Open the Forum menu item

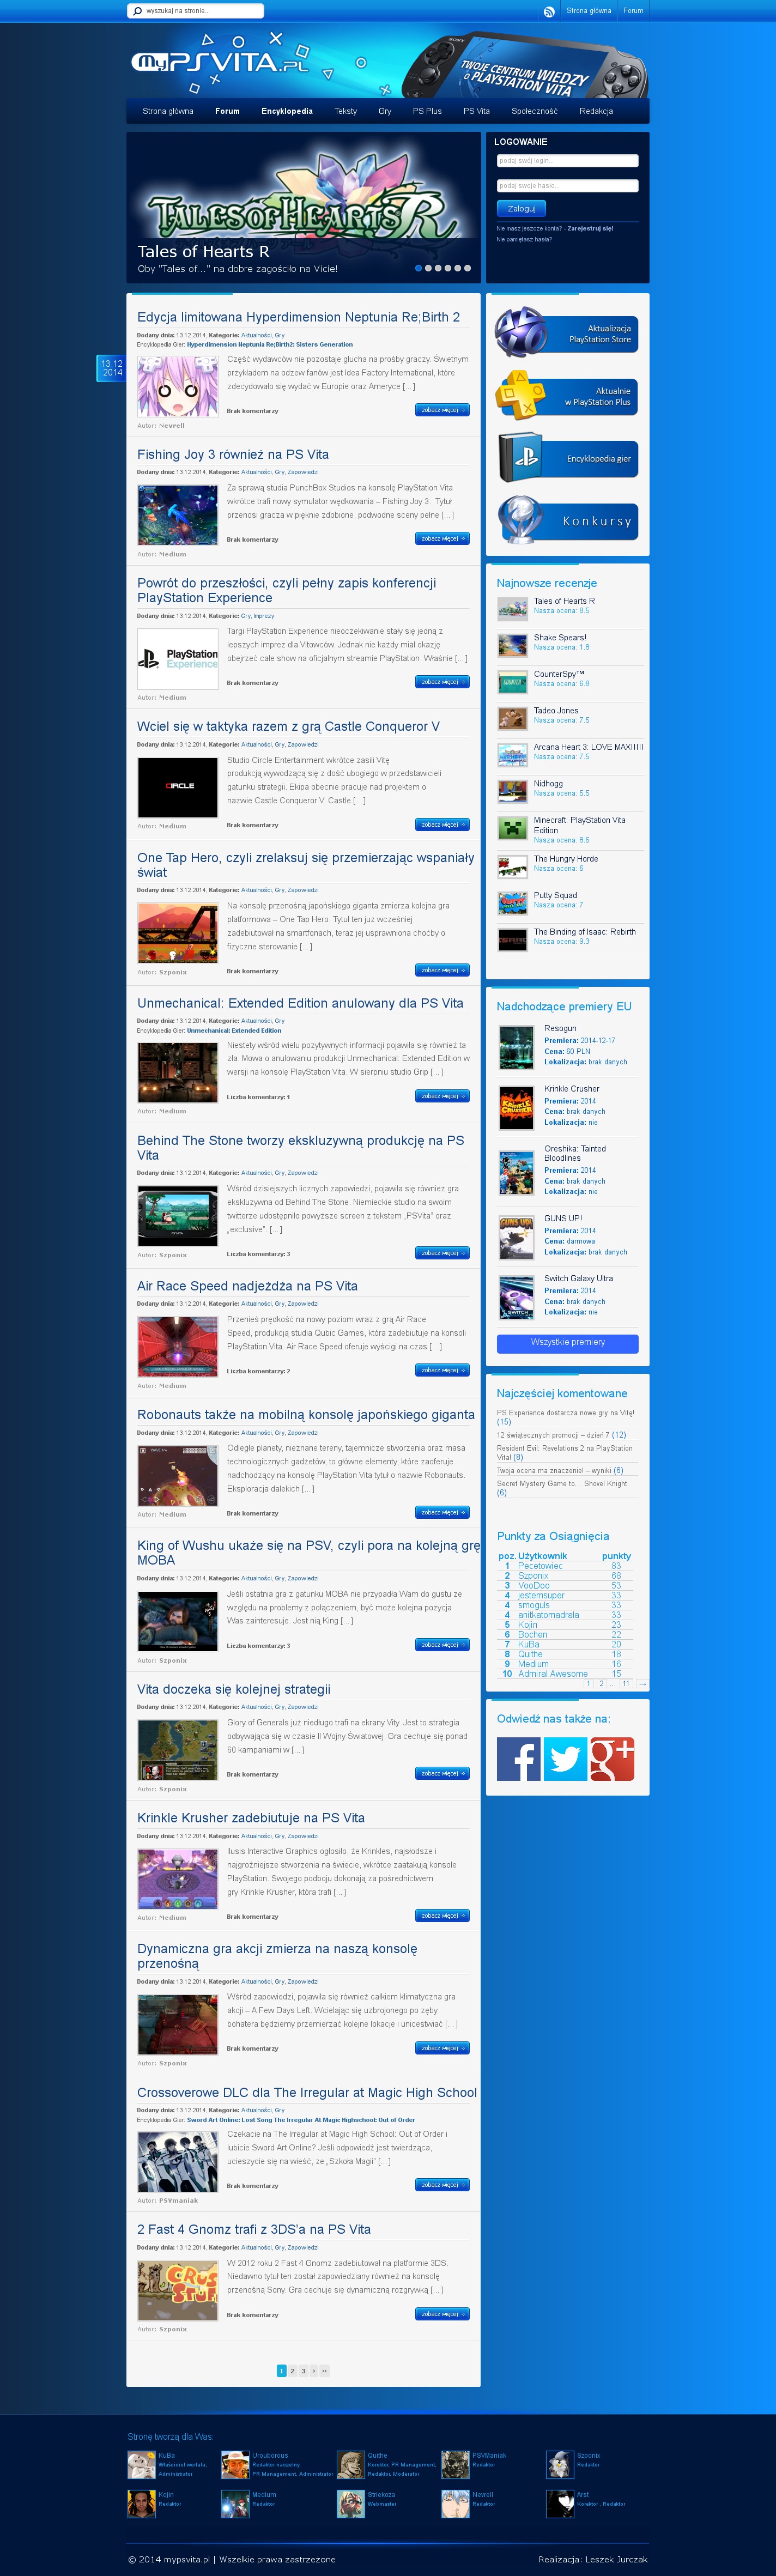(x=227, y=111)
